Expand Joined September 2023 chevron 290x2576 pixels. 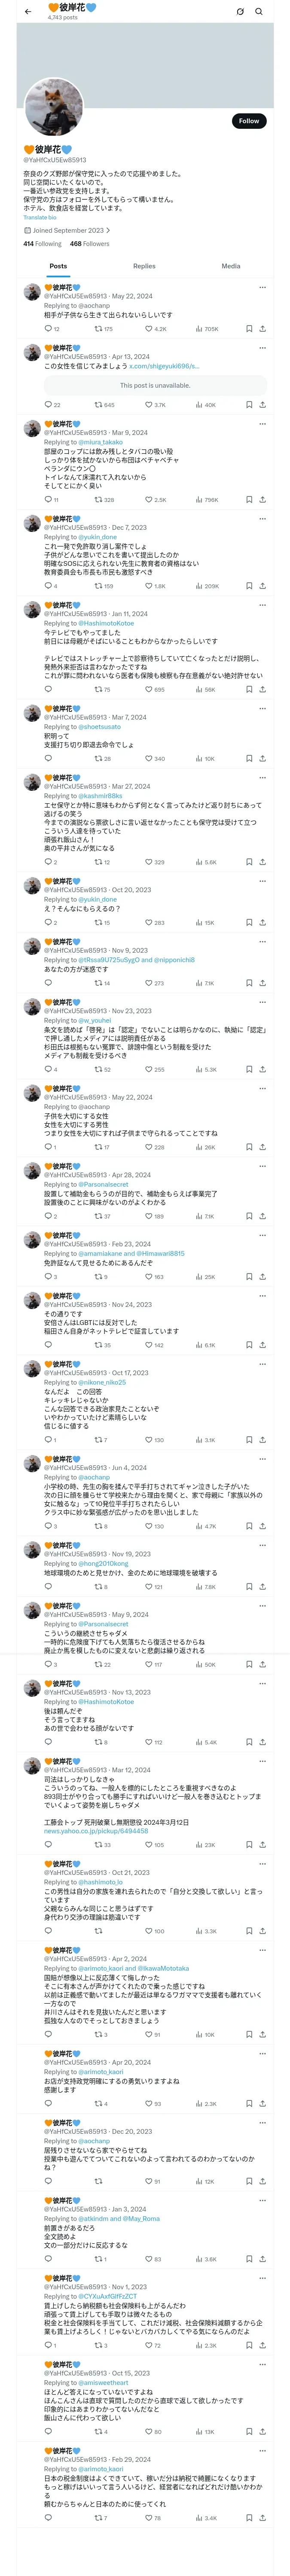point(108,230)
